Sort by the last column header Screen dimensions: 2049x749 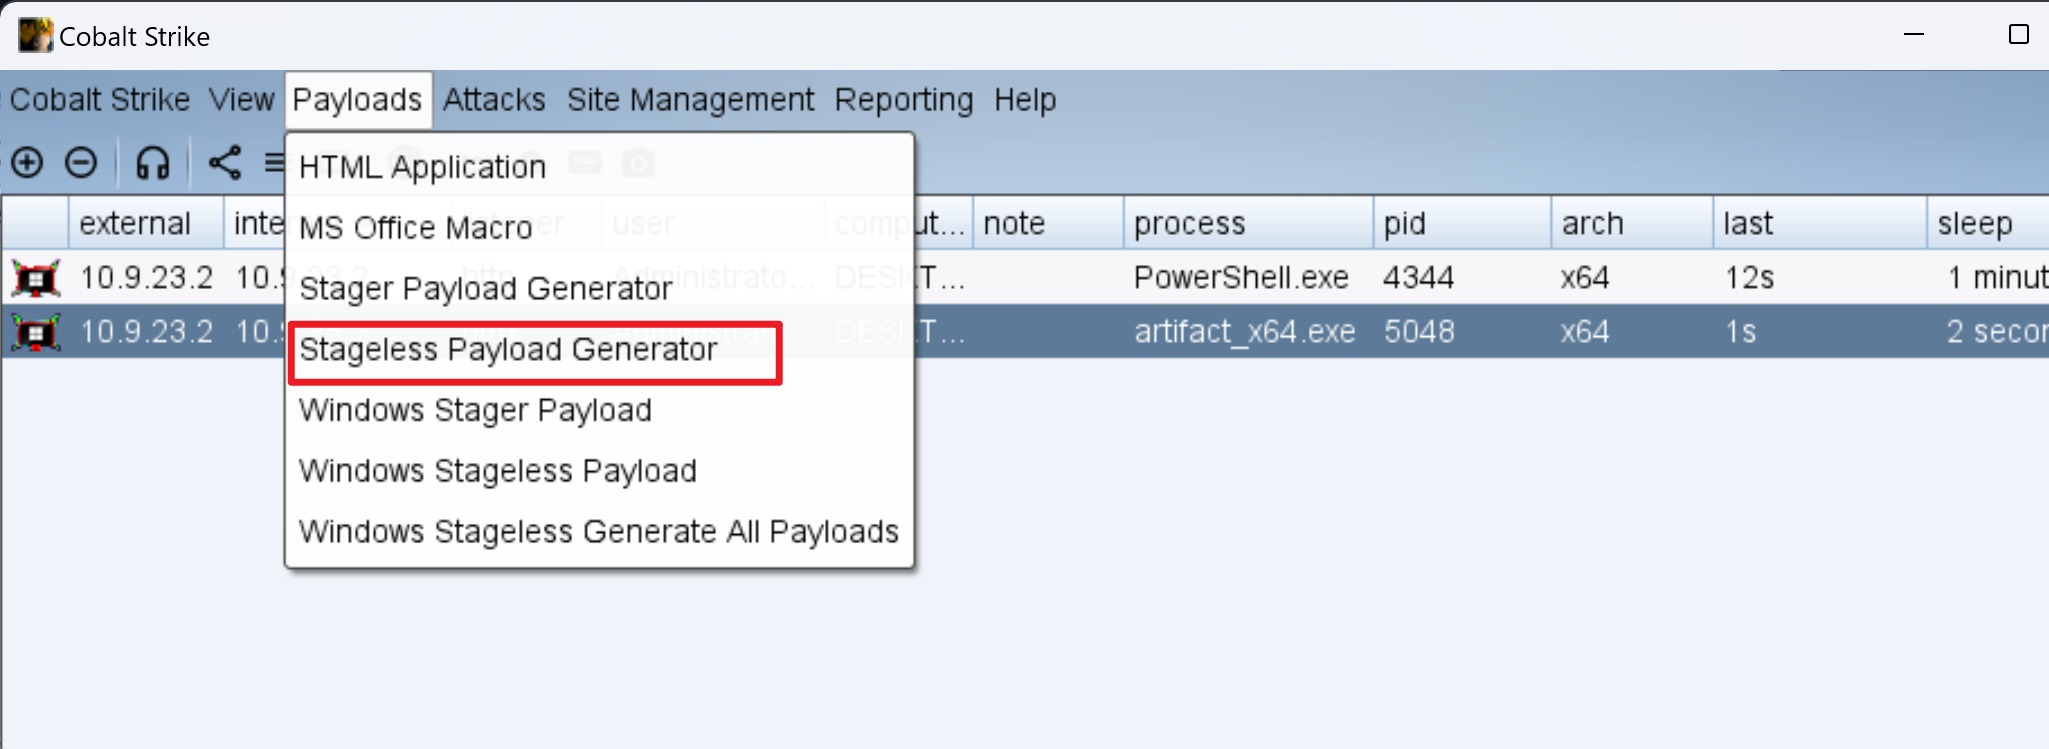[1819, 223]
